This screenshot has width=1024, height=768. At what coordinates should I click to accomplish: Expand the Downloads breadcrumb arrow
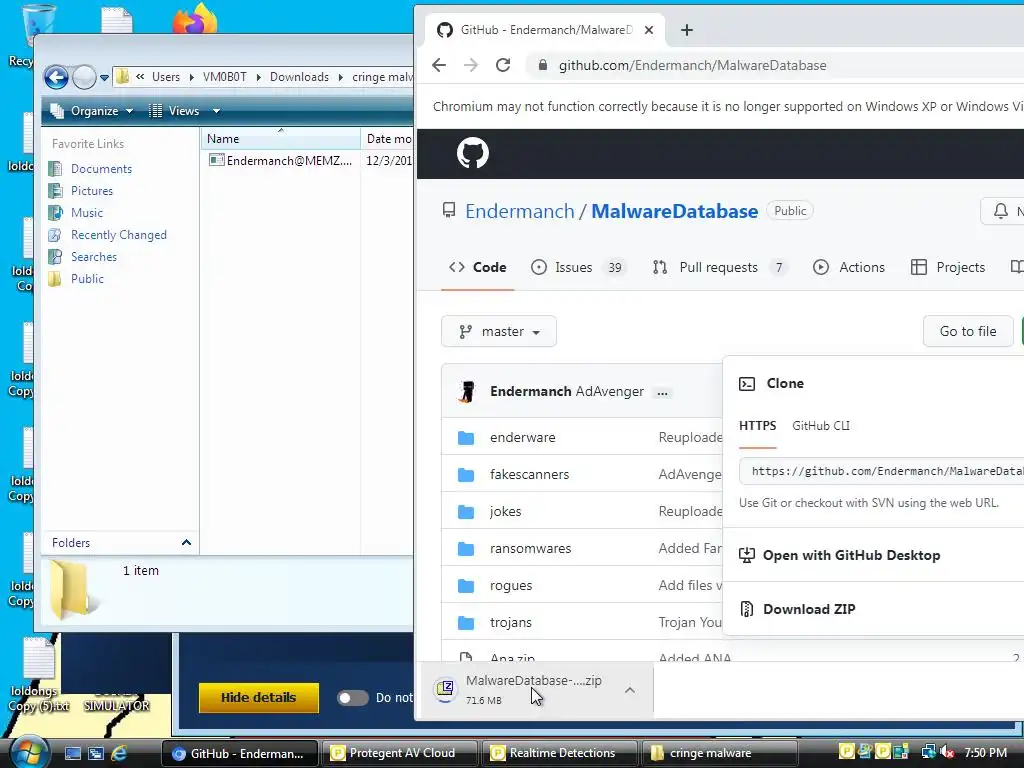tap(340, 77)
